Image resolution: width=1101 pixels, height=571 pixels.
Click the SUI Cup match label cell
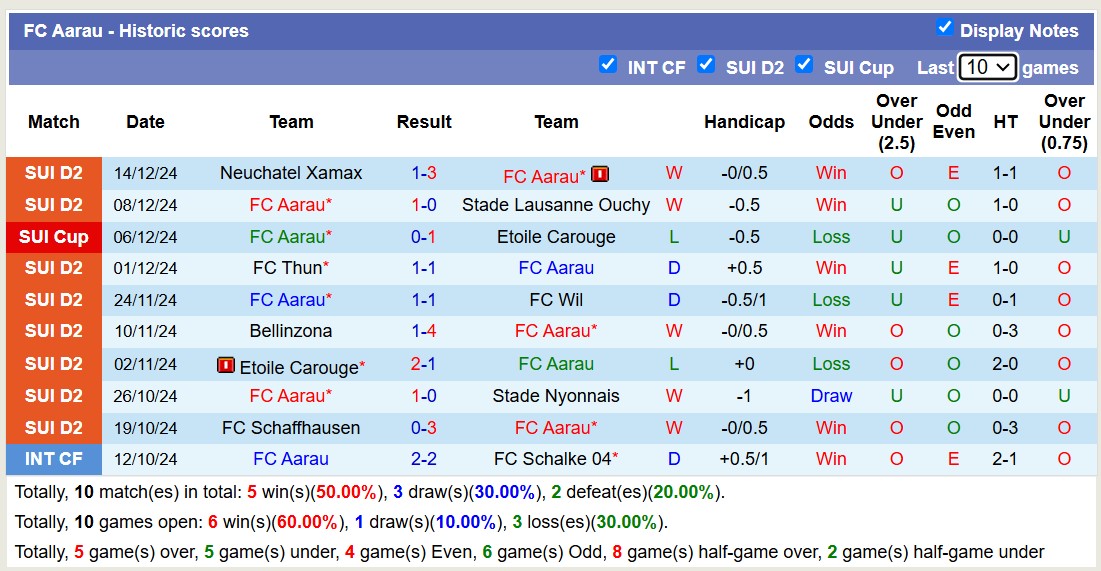[x=54, y=237]
